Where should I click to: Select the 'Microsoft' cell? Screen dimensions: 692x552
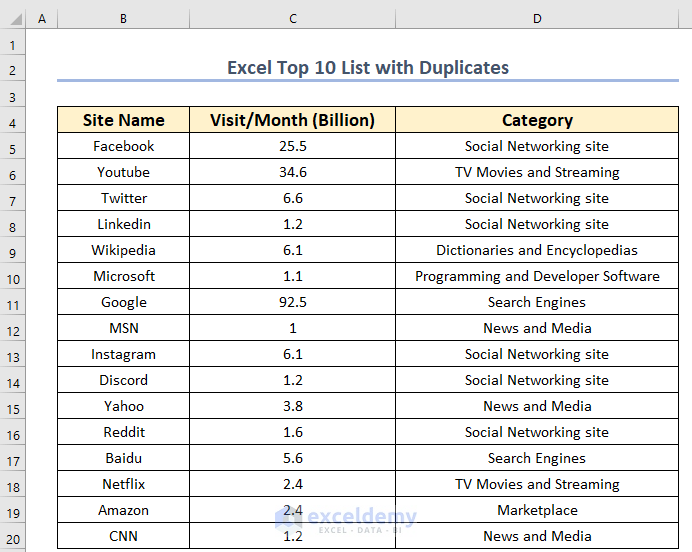pyautogui.click(x=124, y=276)
